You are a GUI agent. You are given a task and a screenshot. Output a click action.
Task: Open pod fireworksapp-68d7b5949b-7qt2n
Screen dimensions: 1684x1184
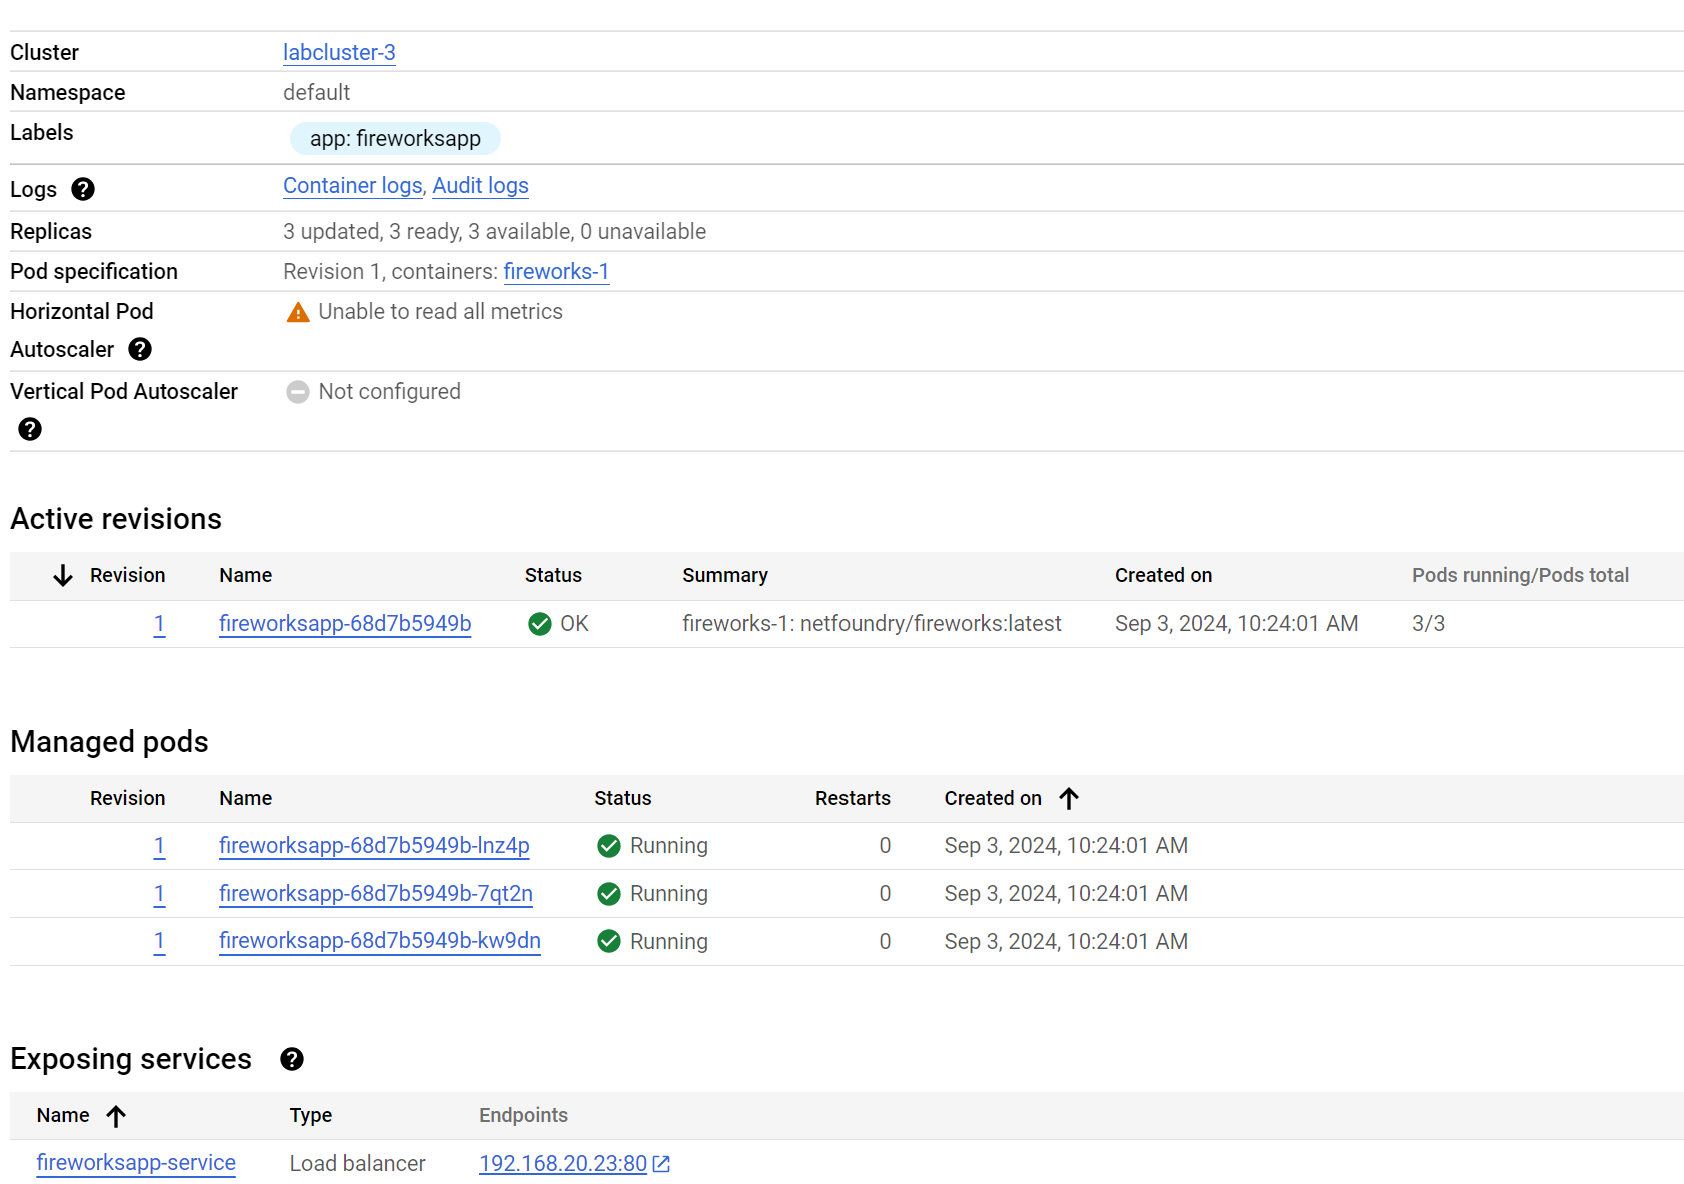[x=376, y=894]
